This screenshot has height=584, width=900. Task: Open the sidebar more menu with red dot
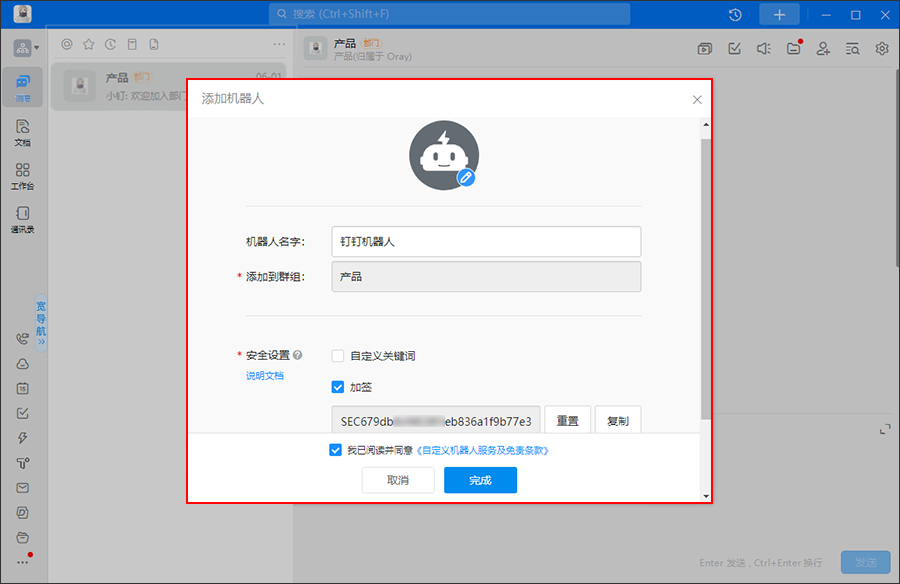23,561
